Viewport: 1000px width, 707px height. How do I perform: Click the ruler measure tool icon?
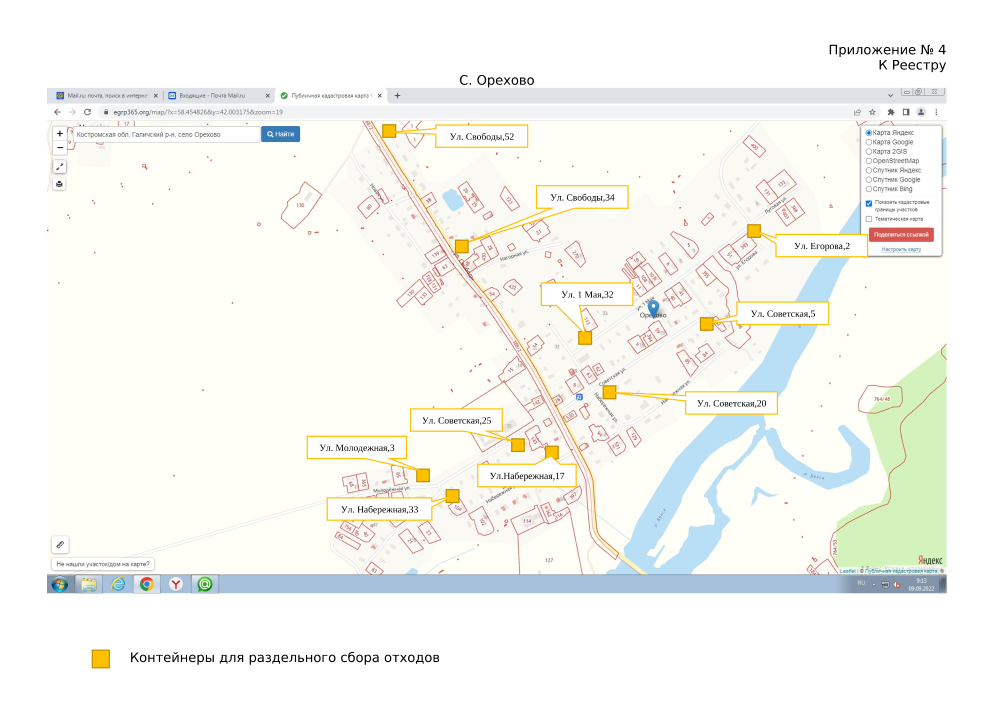60,544
